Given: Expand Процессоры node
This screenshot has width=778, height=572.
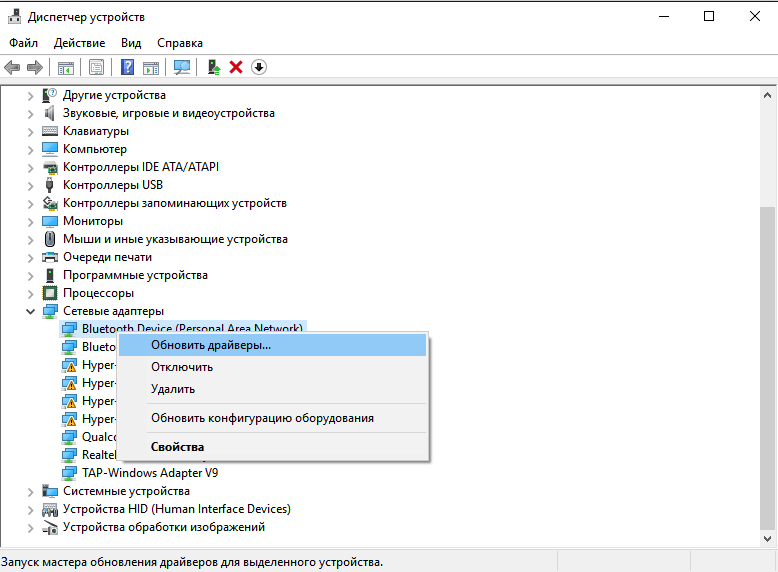Looking at the screenshot, I should (31, 294).
